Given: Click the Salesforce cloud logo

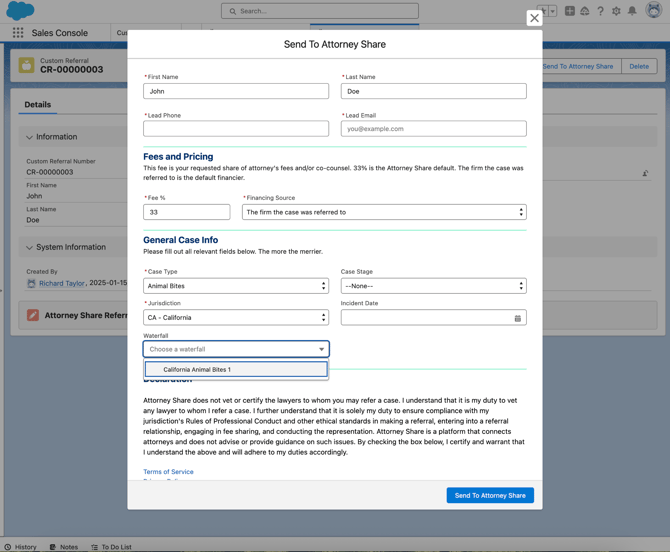Looking at the screenshot, I should (20, 11).
